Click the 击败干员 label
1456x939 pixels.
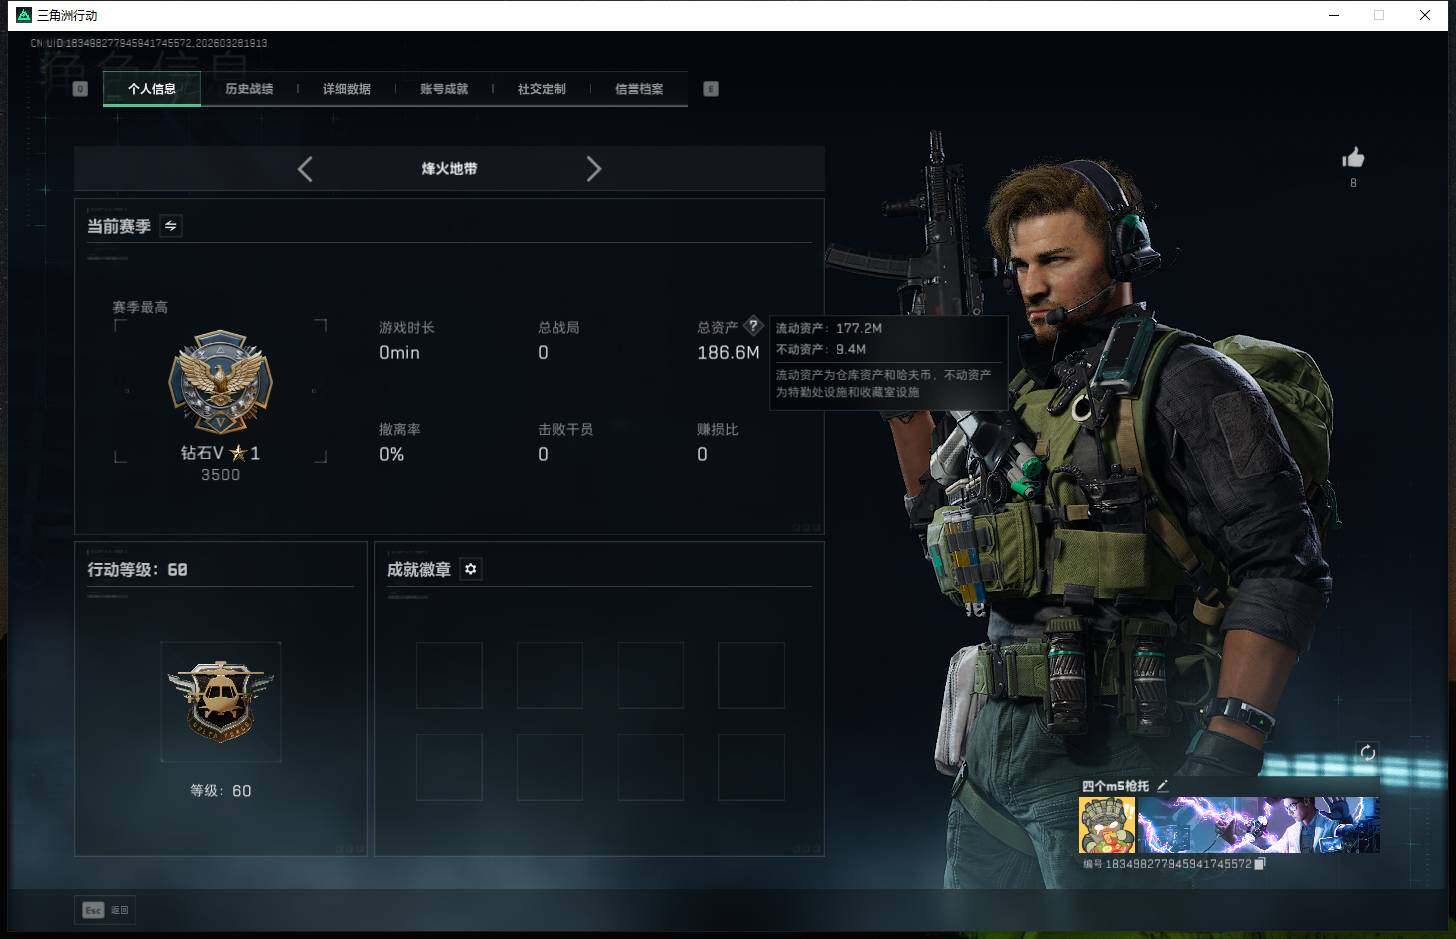(x=566, y=429)
